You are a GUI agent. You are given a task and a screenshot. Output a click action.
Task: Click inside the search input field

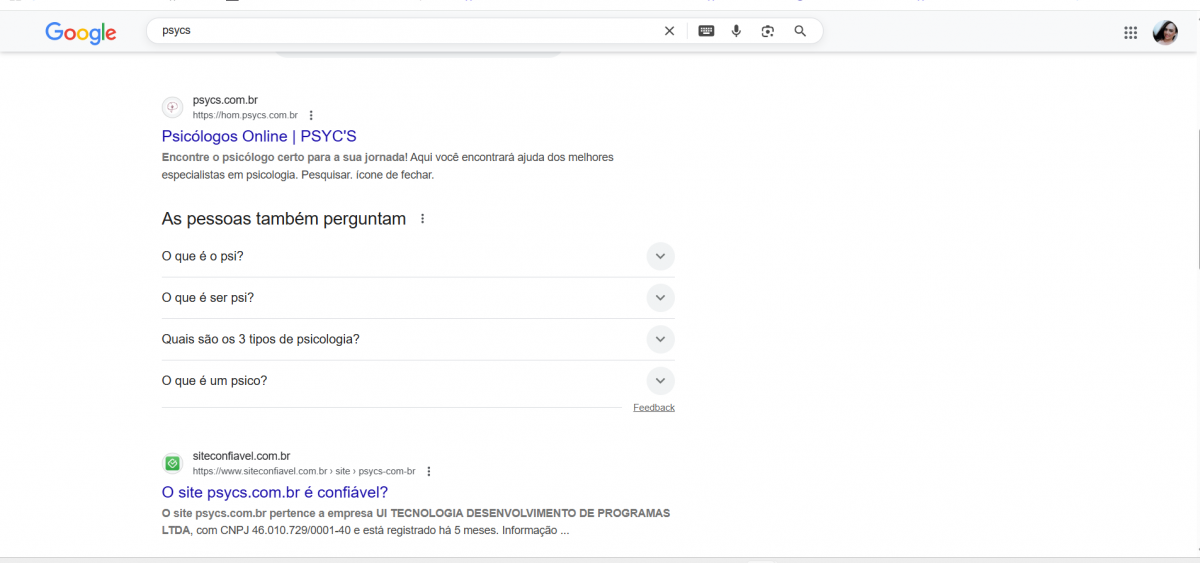(400, 31)
